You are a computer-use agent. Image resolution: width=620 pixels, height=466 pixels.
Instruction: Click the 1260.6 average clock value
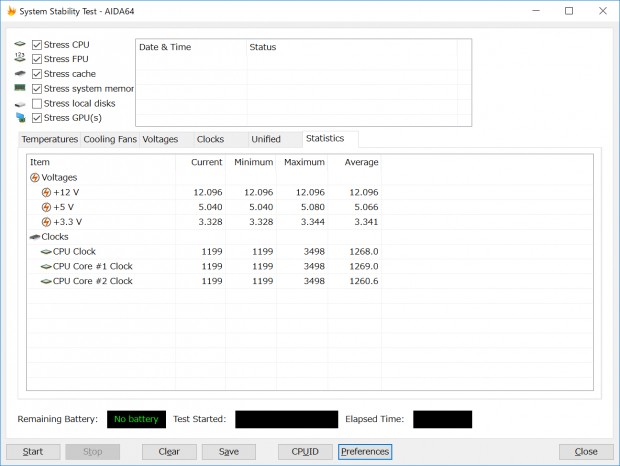[x=364, y=281]
